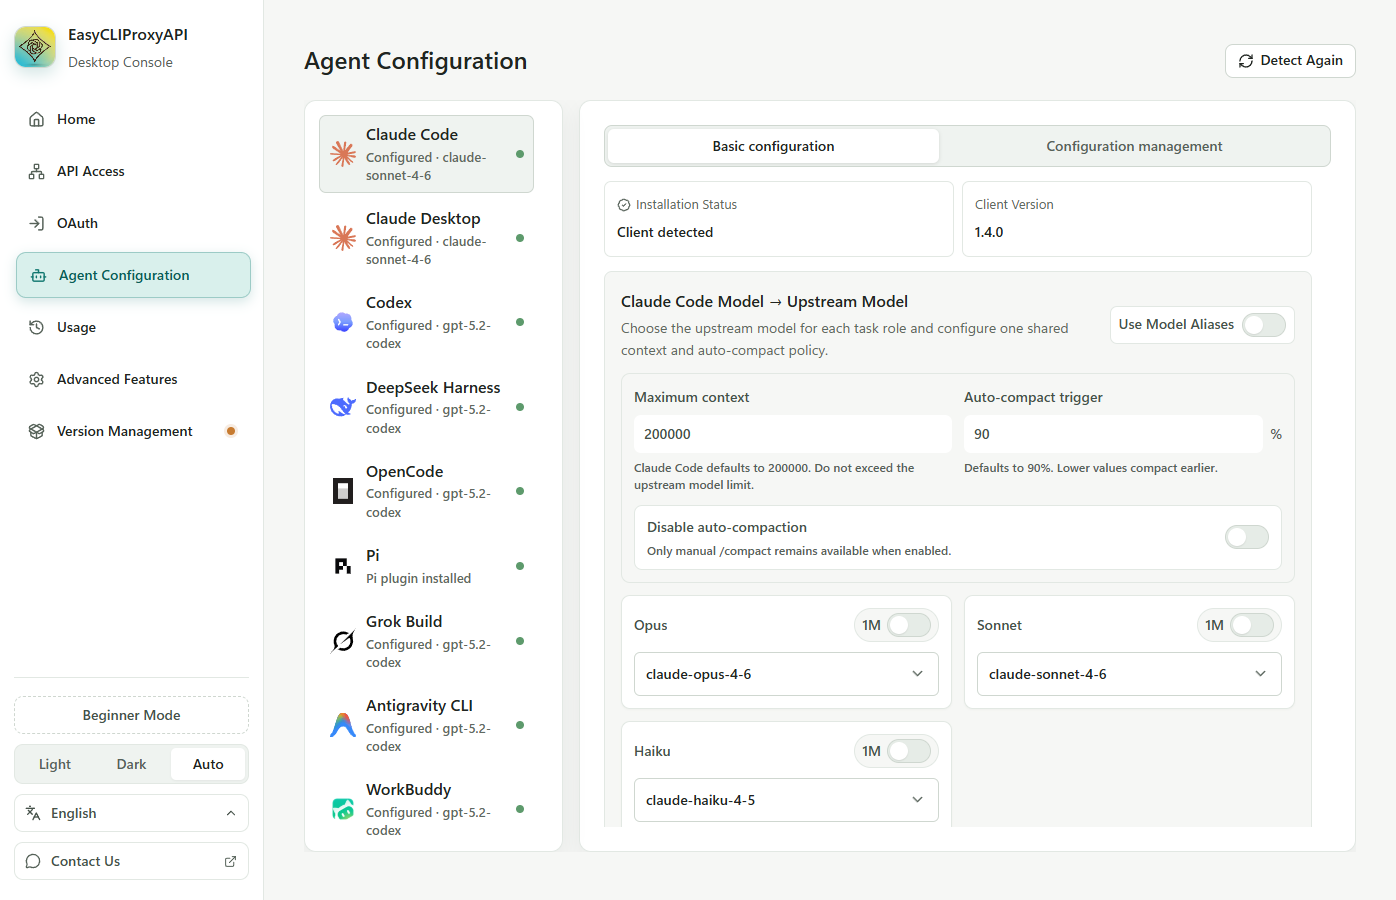Open the Sonnet model dropdown claude-sonnet-4-6
The height and width of the screenshot is (900, 1396).
tap(1129, 674)
